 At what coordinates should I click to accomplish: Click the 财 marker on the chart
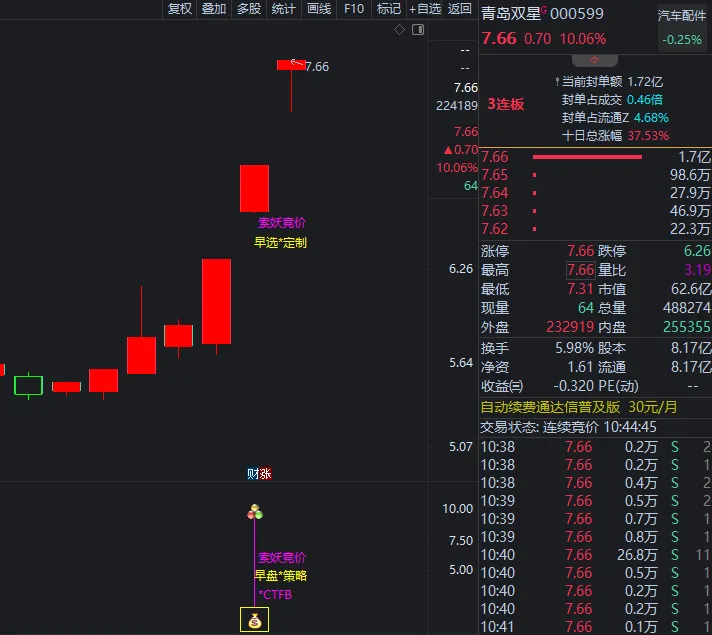pyautogui.click(x=253, y=474)
